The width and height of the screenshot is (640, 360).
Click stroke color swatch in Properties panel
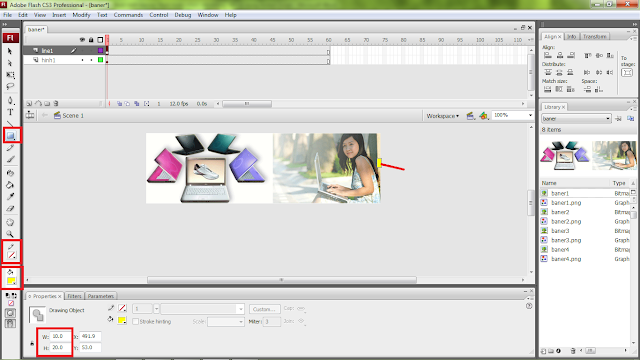click(122, 308)
